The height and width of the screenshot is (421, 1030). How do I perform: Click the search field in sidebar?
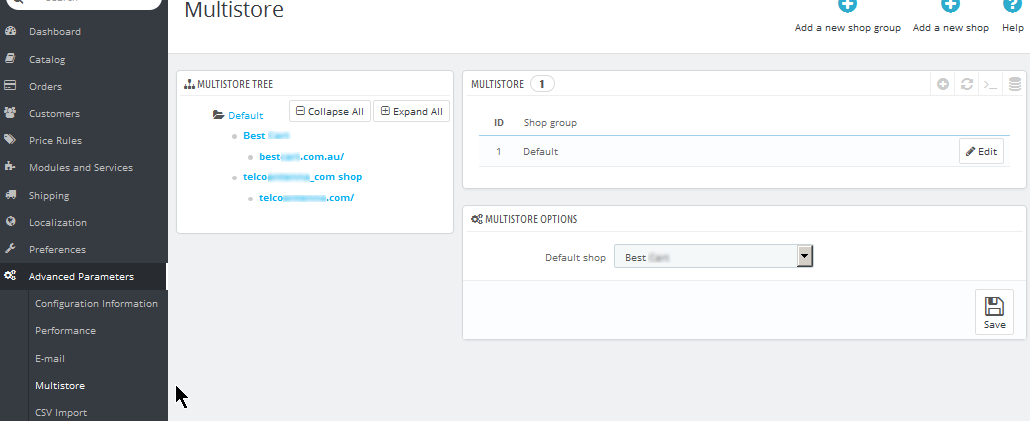(x=83, y=3)
